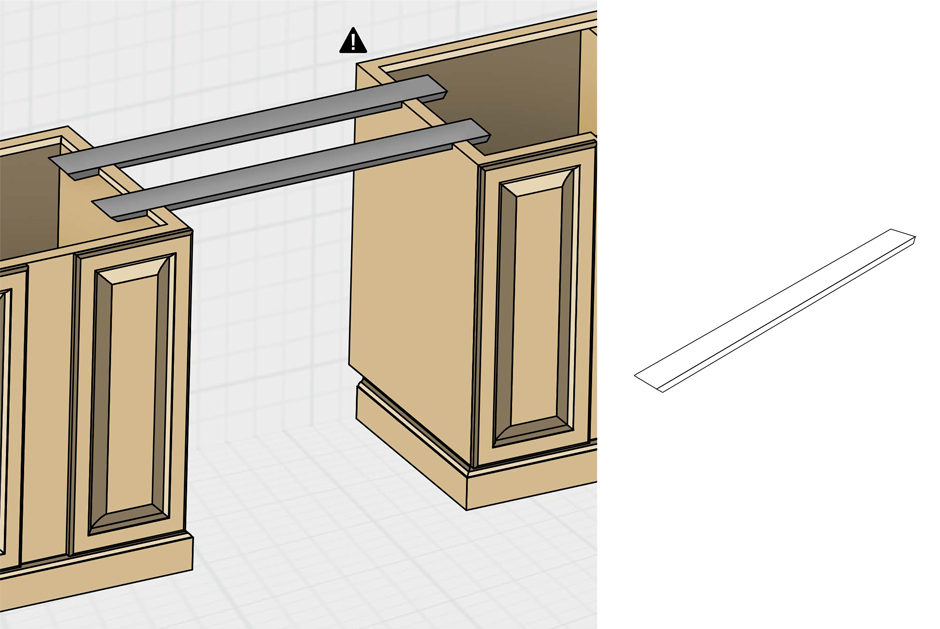Click the right cabinet's toe kick base
940x629 pixels.
[x=530, y=488]
